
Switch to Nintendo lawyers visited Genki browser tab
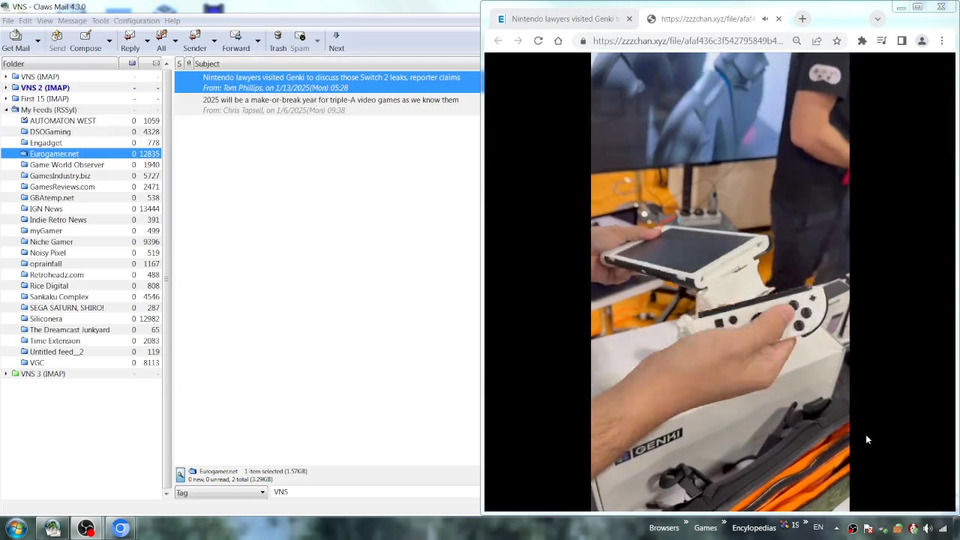tap(564, 19)
